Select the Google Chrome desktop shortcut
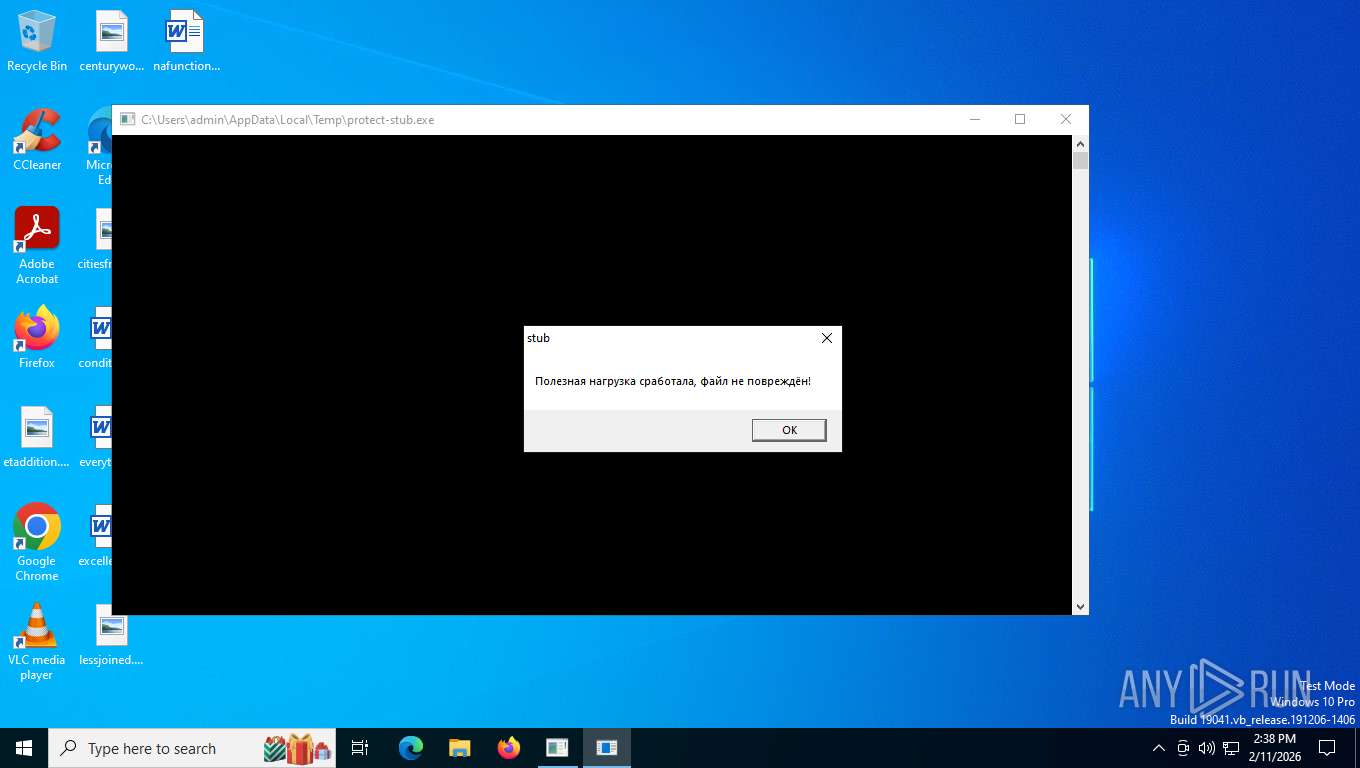1360x768 pixels. click(x=37, y=542)
